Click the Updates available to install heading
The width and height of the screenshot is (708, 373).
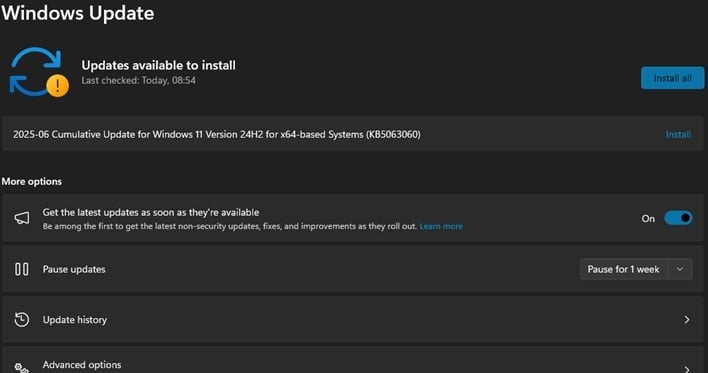(x=158, y=65)
